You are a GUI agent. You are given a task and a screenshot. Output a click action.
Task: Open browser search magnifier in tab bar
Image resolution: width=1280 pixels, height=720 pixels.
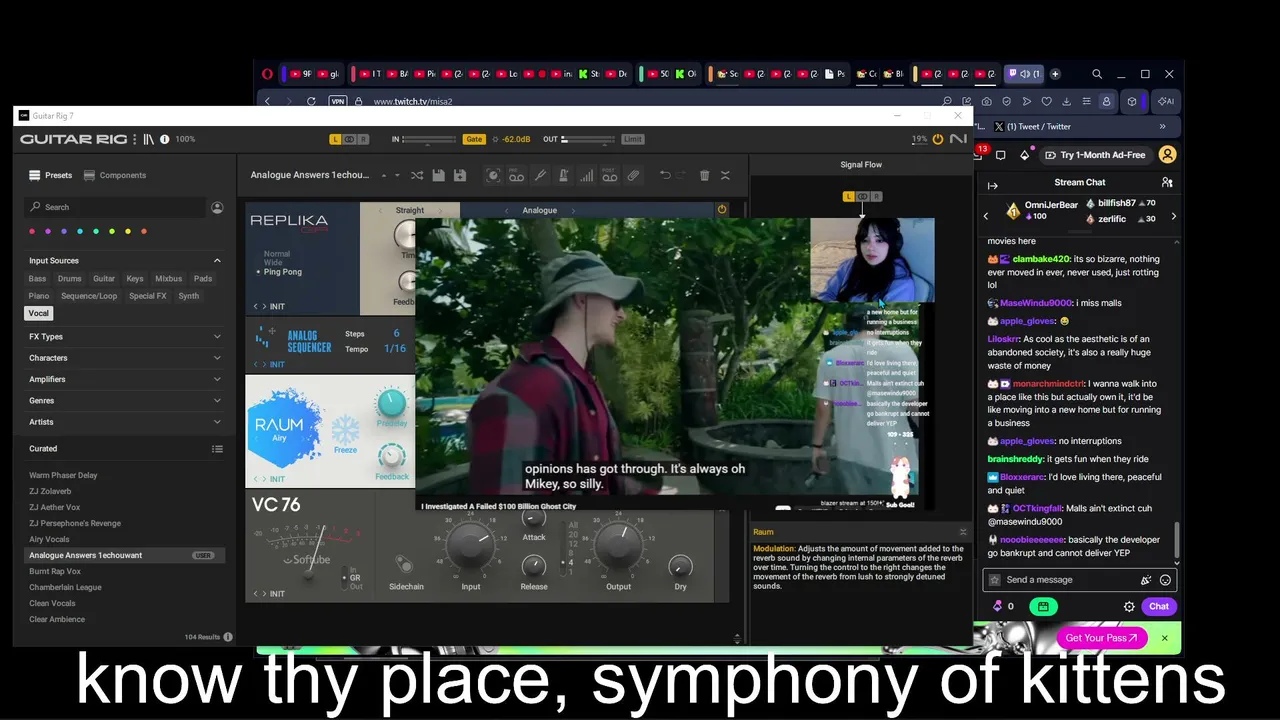point(1097,74)
